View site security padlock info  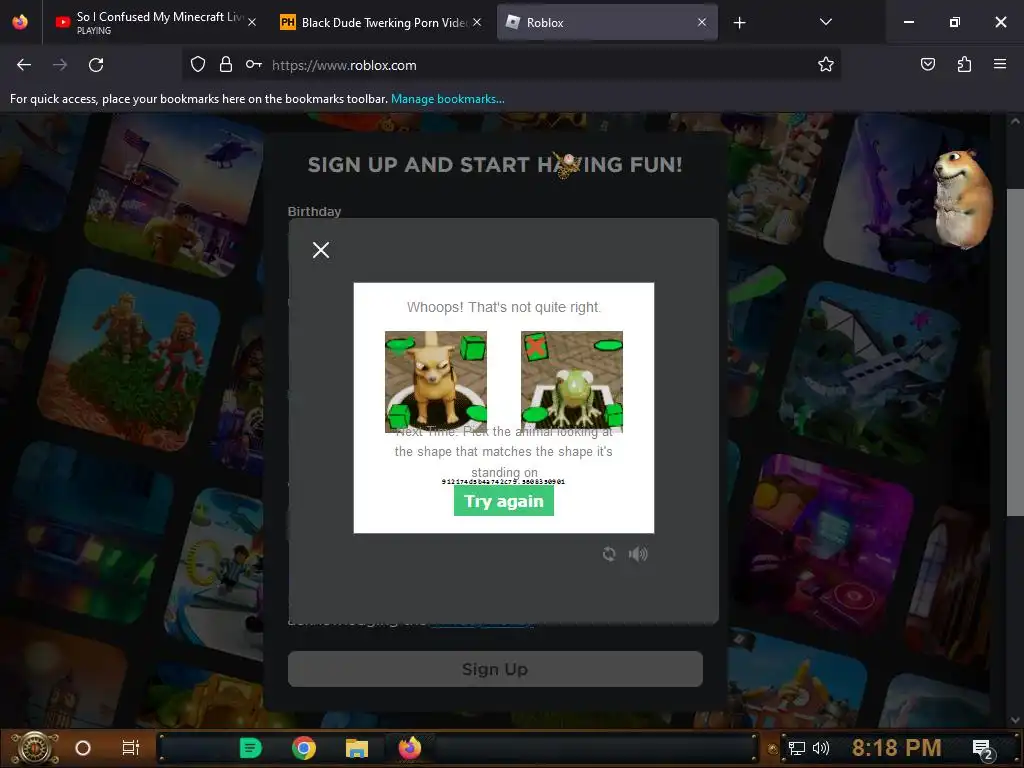point(226,65)
